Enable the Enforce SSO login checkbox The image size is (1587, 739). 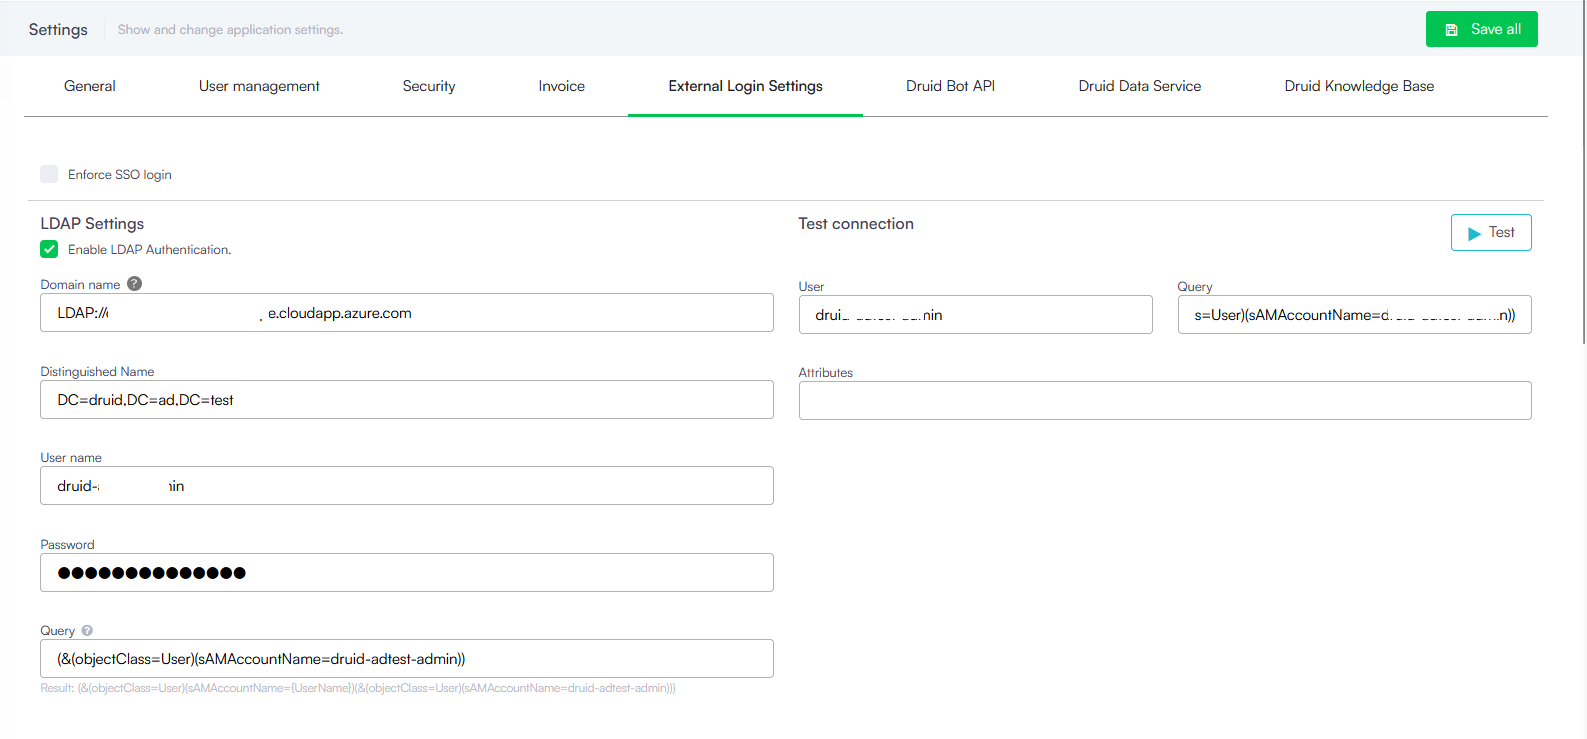coord(49,174)
